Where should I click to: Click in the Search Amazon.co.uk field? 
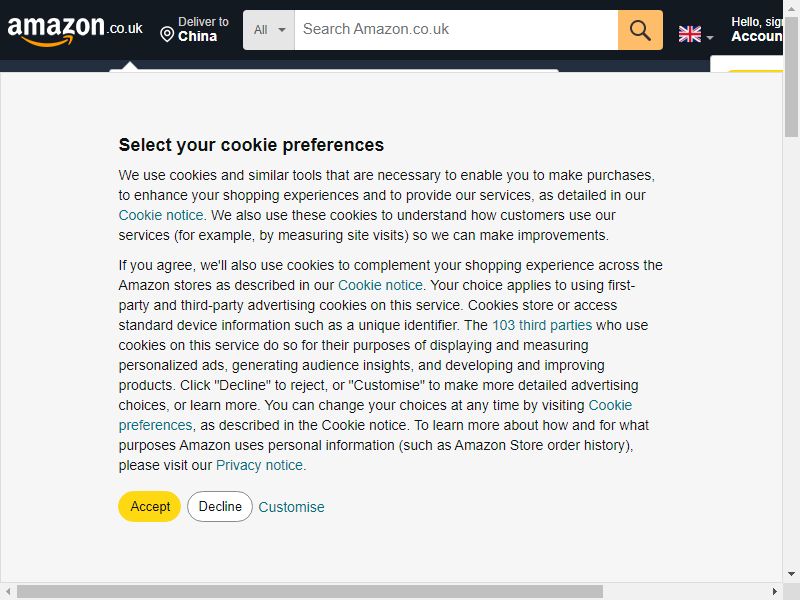(456, 30)
